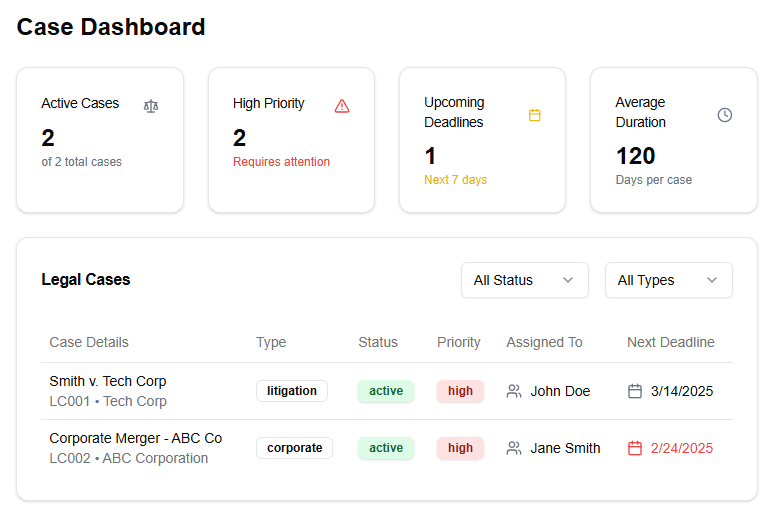
Task: Click the High Priority warning triangle icon
Action: [x=342, y=105]
